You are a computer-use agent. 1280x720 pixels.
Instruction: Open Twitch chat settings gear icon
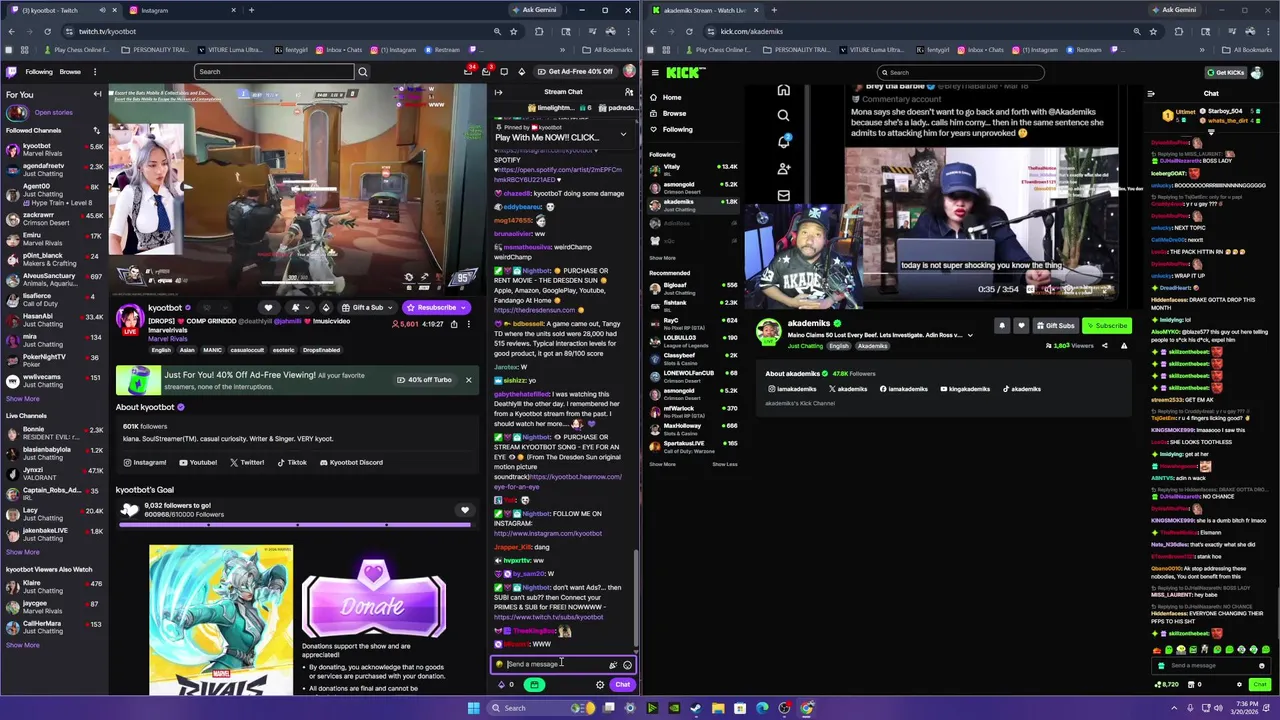pyautogui.click(x=600, y=685)
